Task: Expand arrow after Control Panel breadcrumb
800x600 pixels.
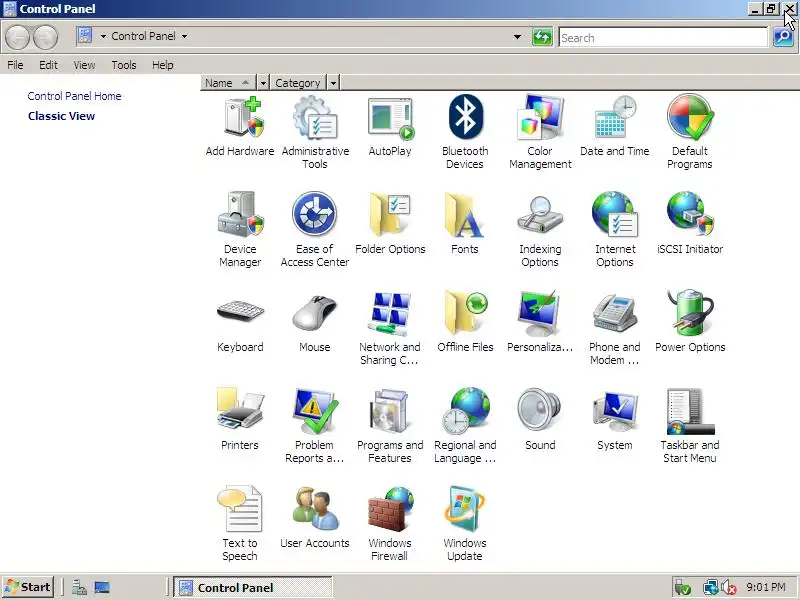Action: 184,36
